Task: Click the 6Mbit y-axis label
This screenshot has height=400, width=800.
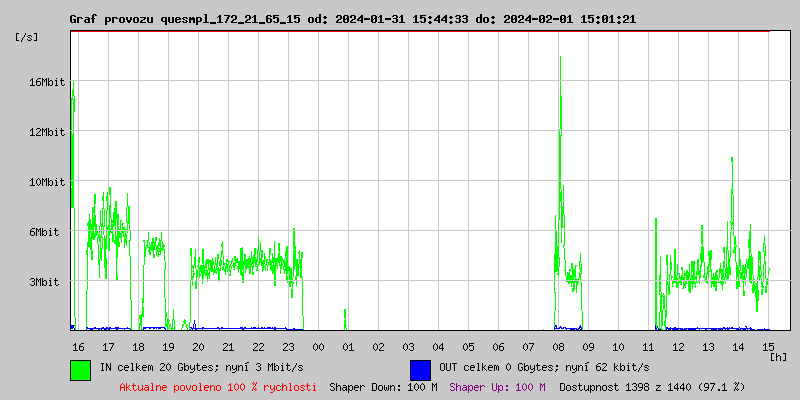Action: (x=44, y=232)
